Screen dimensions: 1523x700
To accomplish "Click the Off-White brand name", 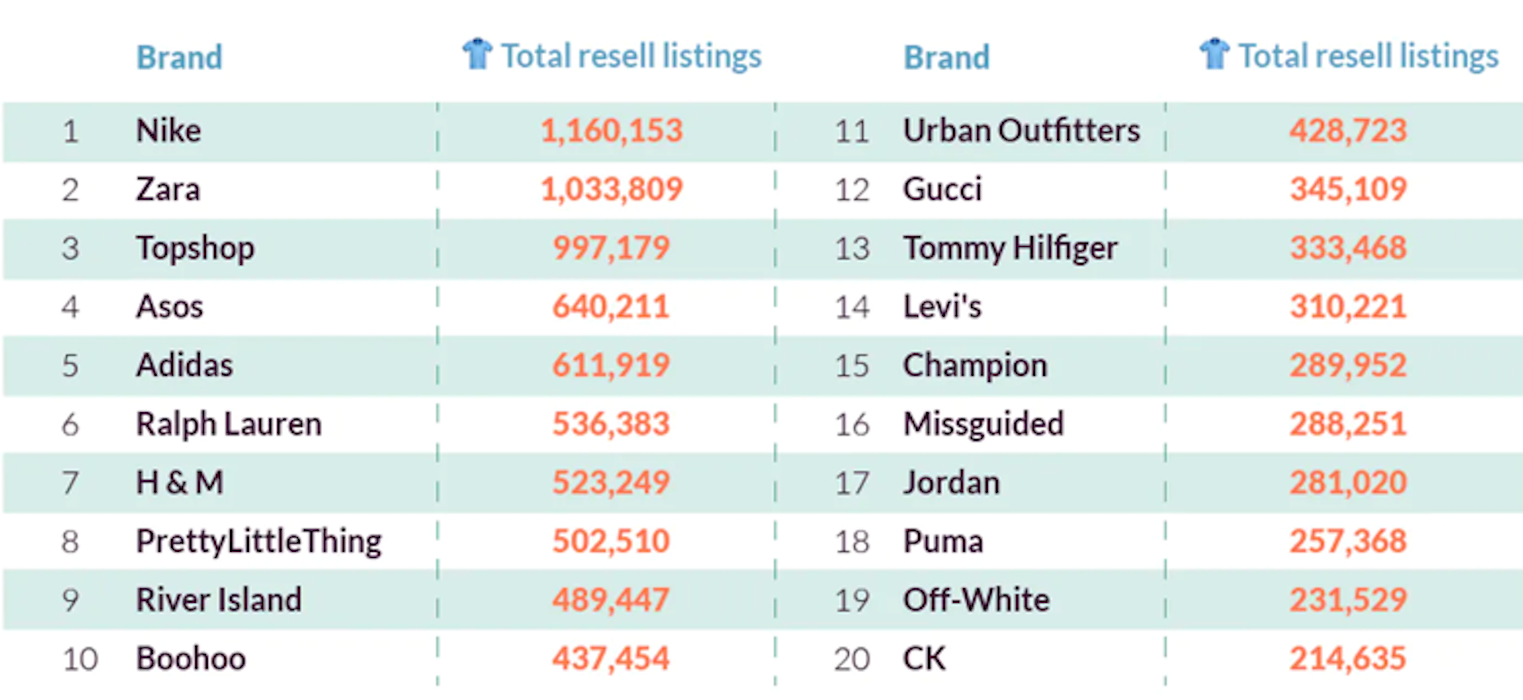I will click(x=976, y=600).
